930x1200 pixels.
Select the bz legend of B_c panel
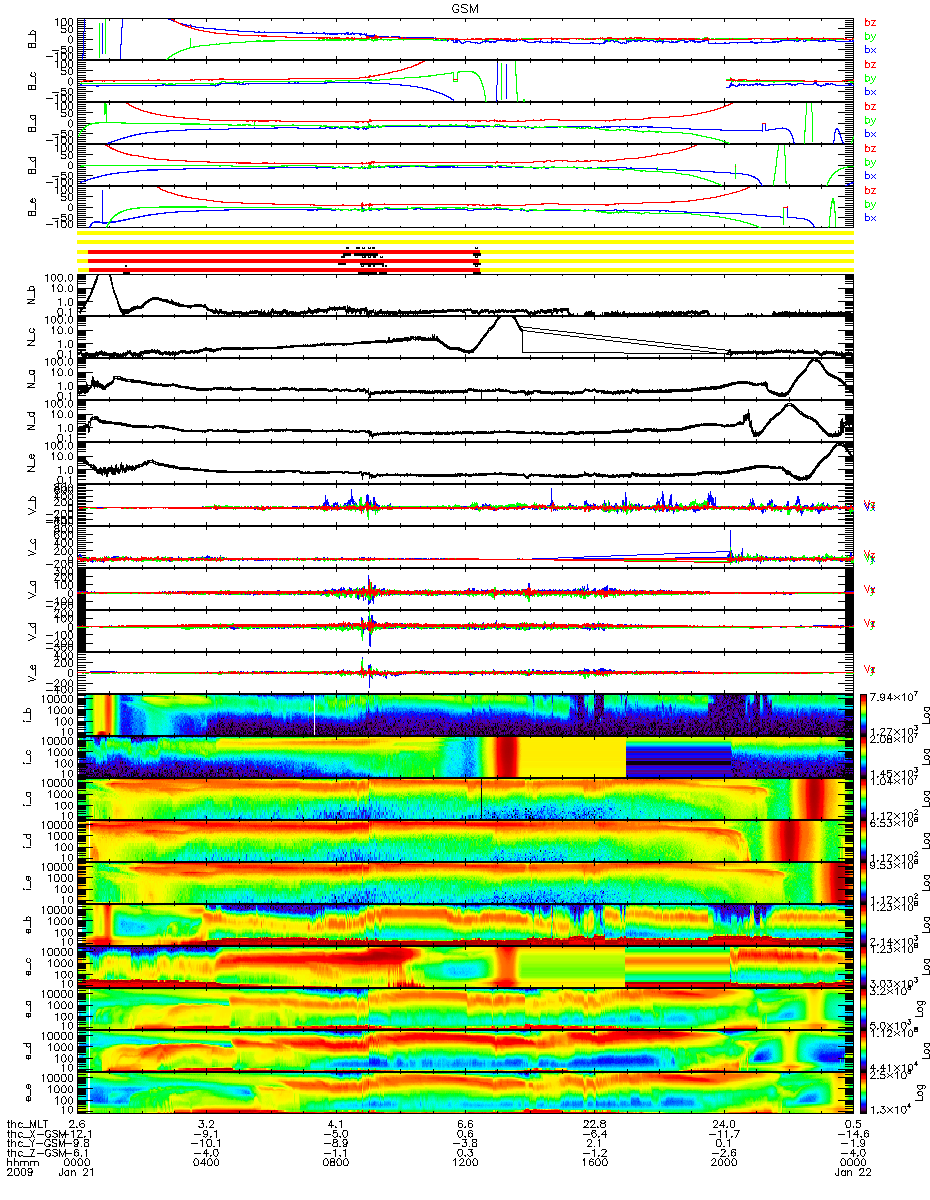pos(870,64)
